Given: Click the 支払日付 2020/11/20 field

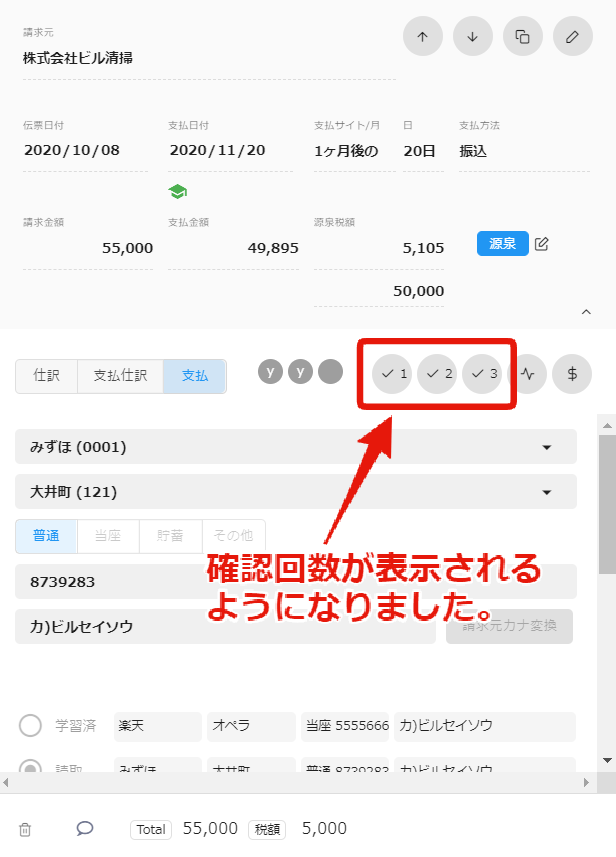Looking at the screenshot, I should coord(230,151).
